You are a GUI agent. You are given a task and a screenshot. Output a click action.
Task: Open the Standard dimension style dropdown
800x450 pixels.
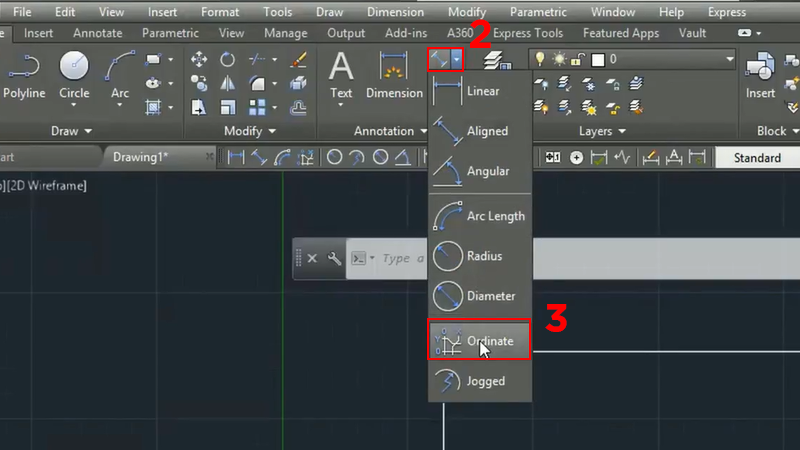758,158
